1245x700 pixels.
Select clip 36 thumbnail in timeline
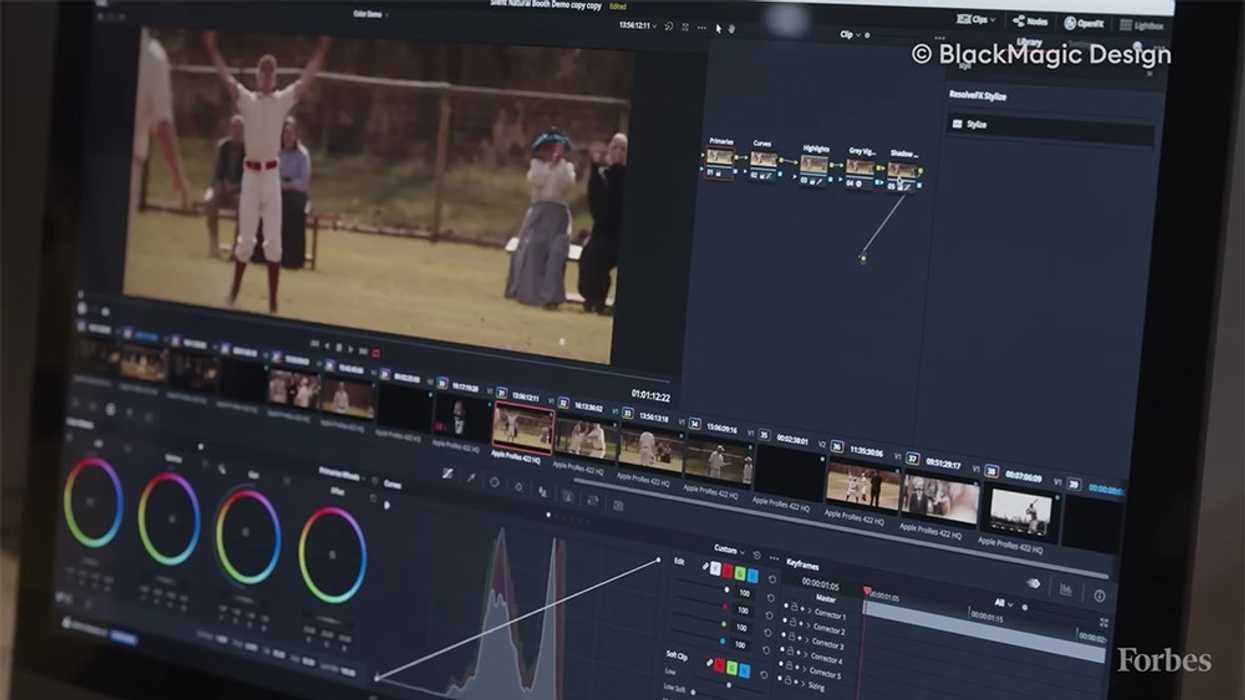[x=863, y=487]
